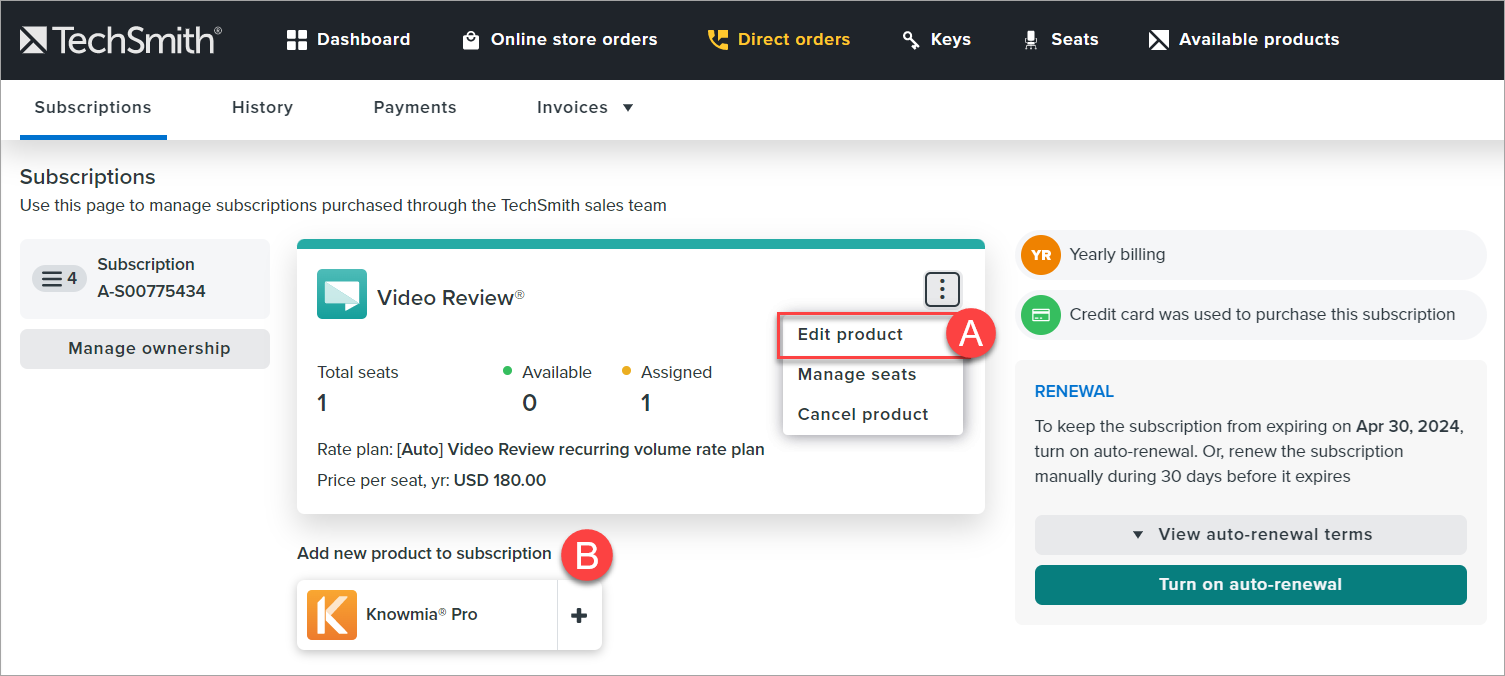Screen dimensions: 1505x676
Task: Click the Direct orders phone icon
Action: point(716,38)
